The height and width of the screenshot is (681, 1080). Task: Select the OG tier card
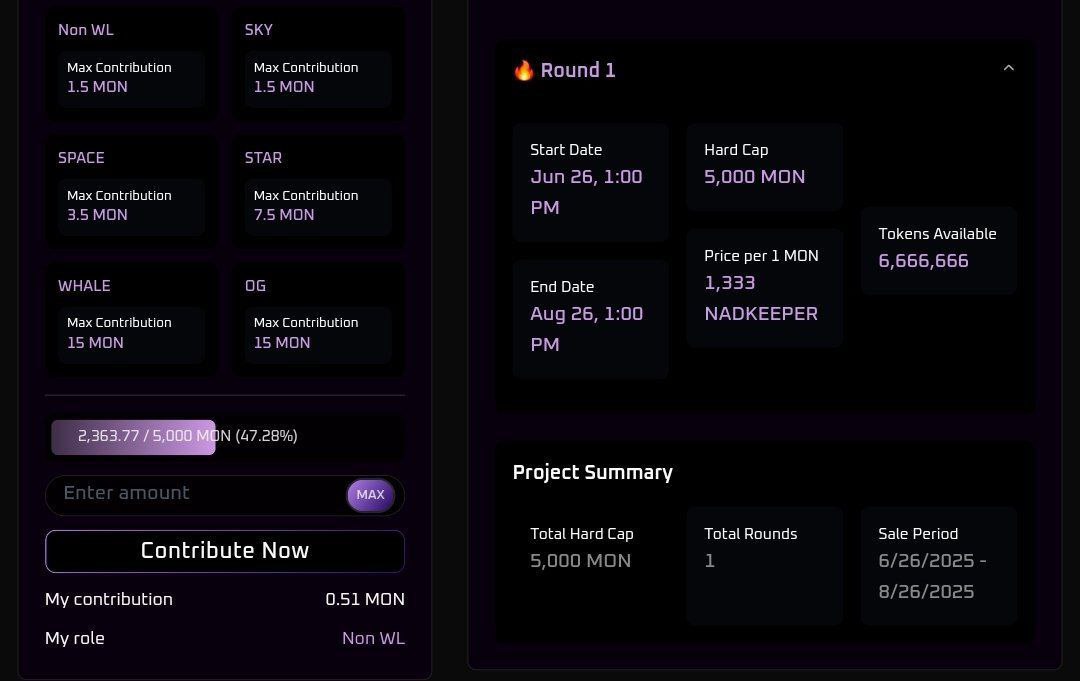click(318, 316)
